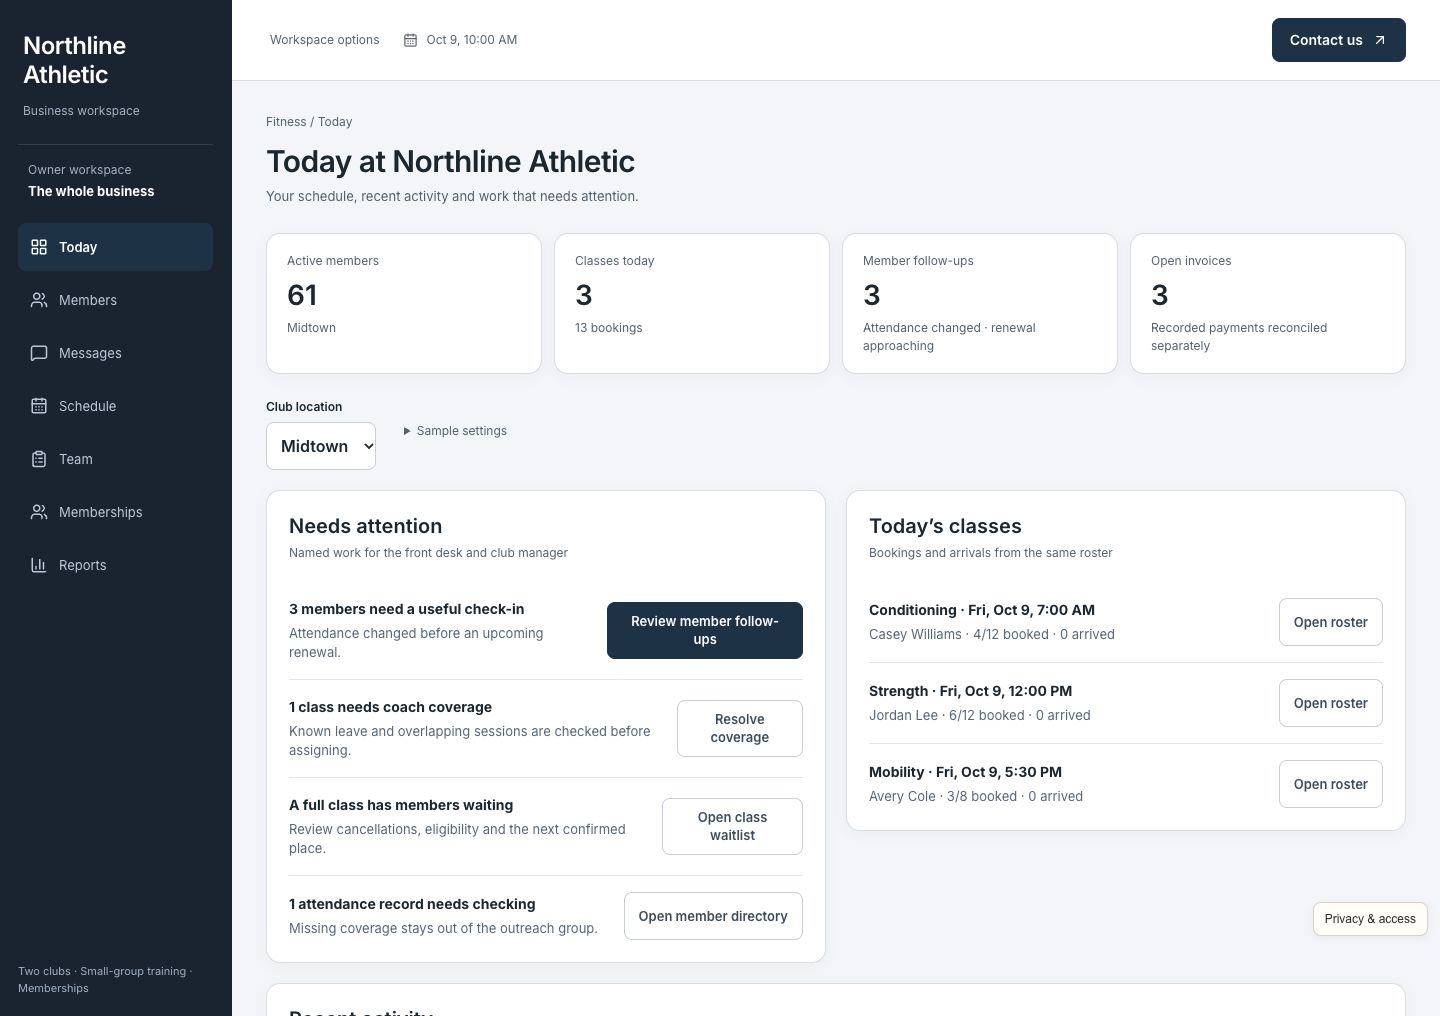Open roster for Strength class

[1331, 703]
